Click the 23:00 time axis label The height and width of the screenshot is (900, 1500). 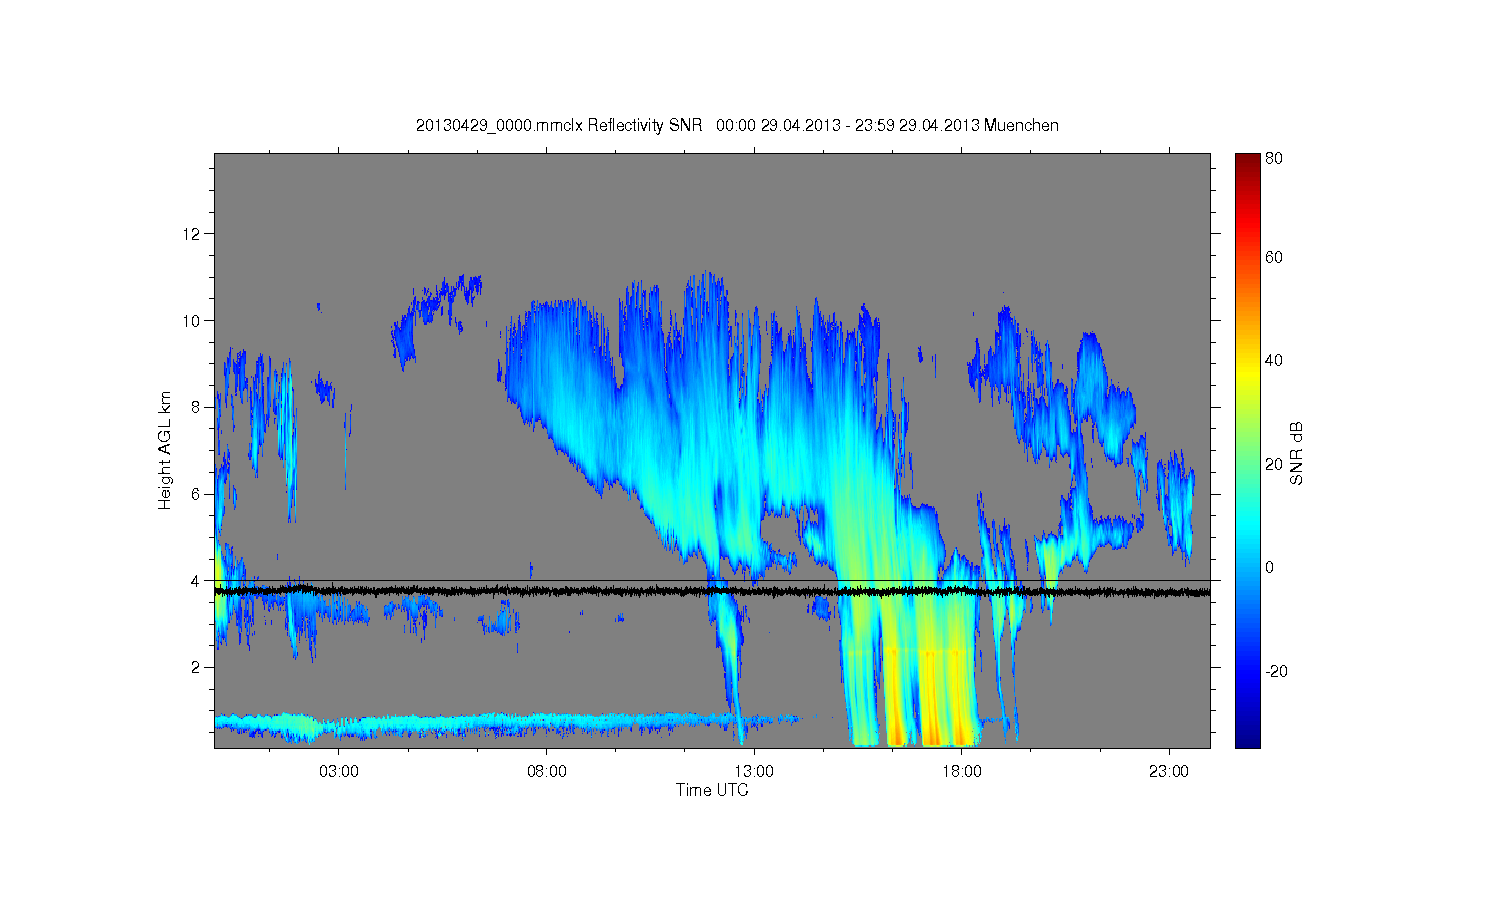(1169, 771)
